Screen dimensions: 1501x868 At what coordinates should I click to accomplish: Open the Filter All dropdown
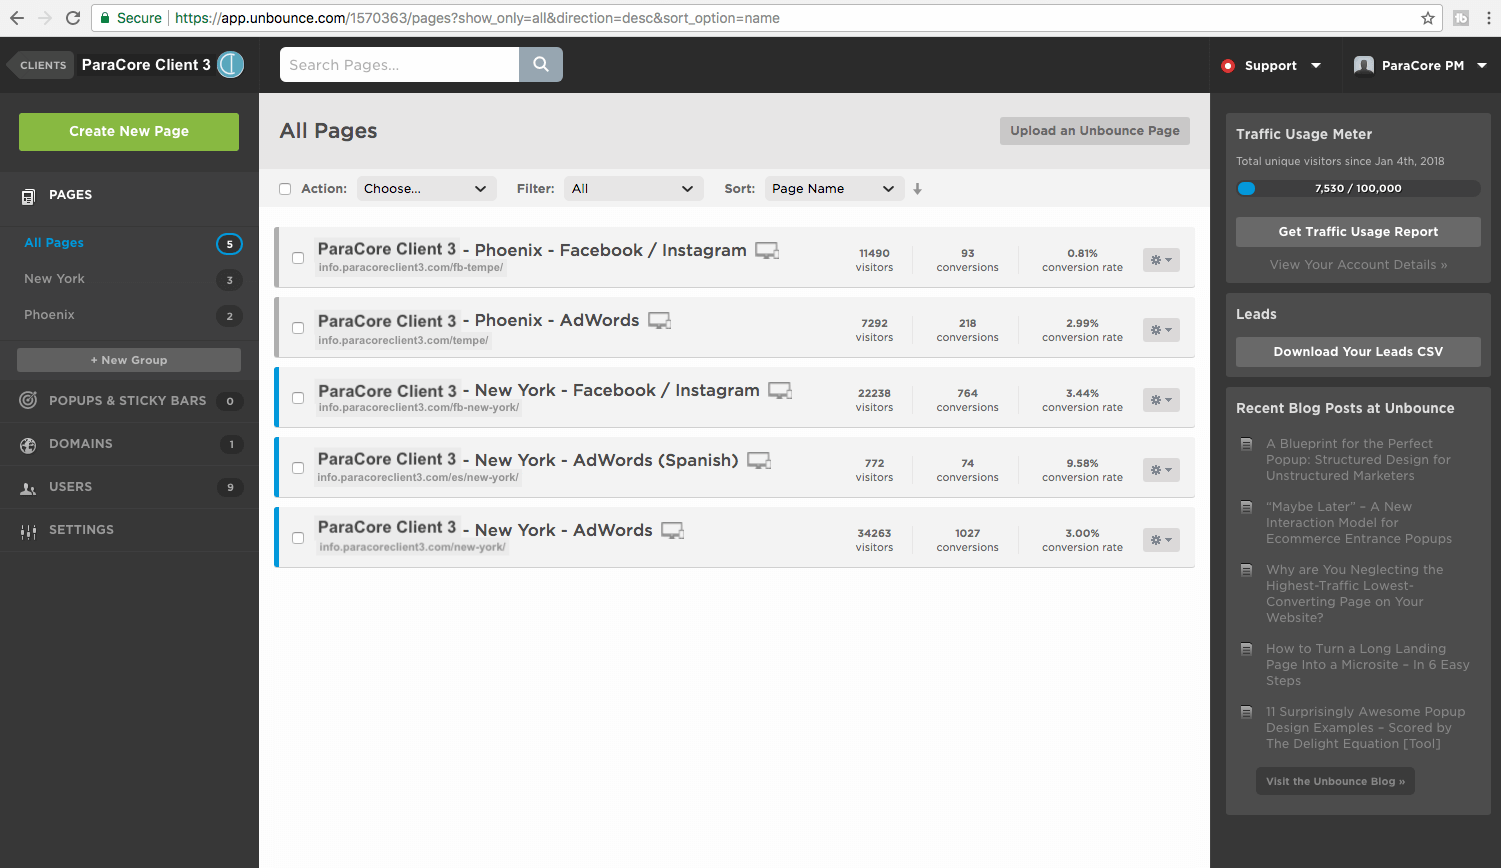[634, 188]
